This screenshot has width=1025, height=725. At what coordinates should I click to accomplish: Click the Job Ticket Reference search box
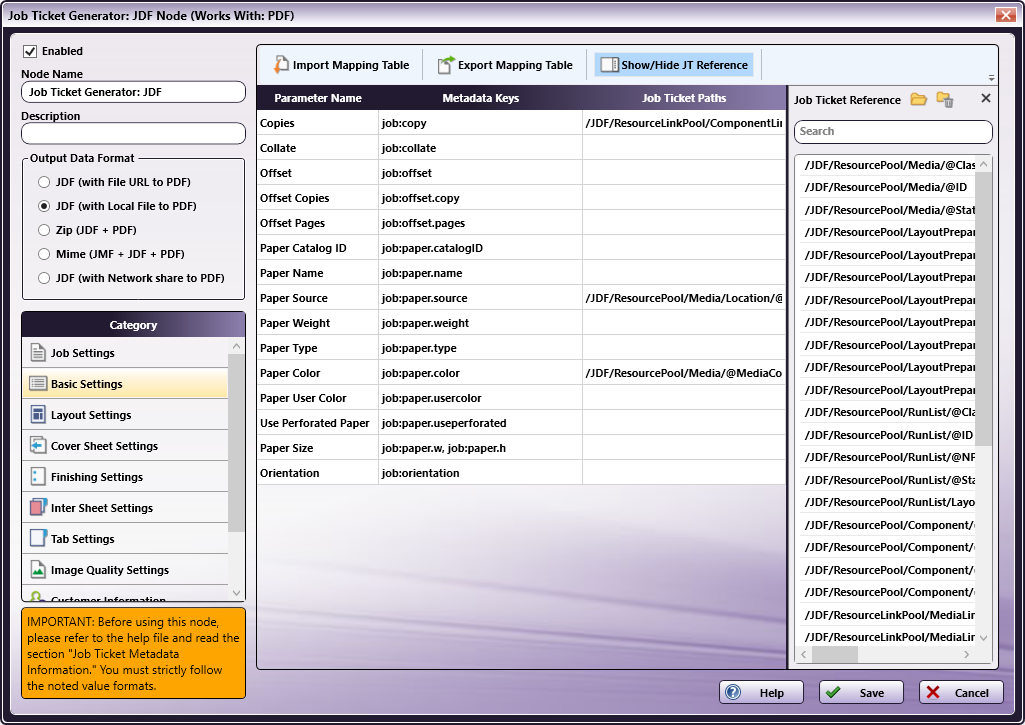(893, 131)
